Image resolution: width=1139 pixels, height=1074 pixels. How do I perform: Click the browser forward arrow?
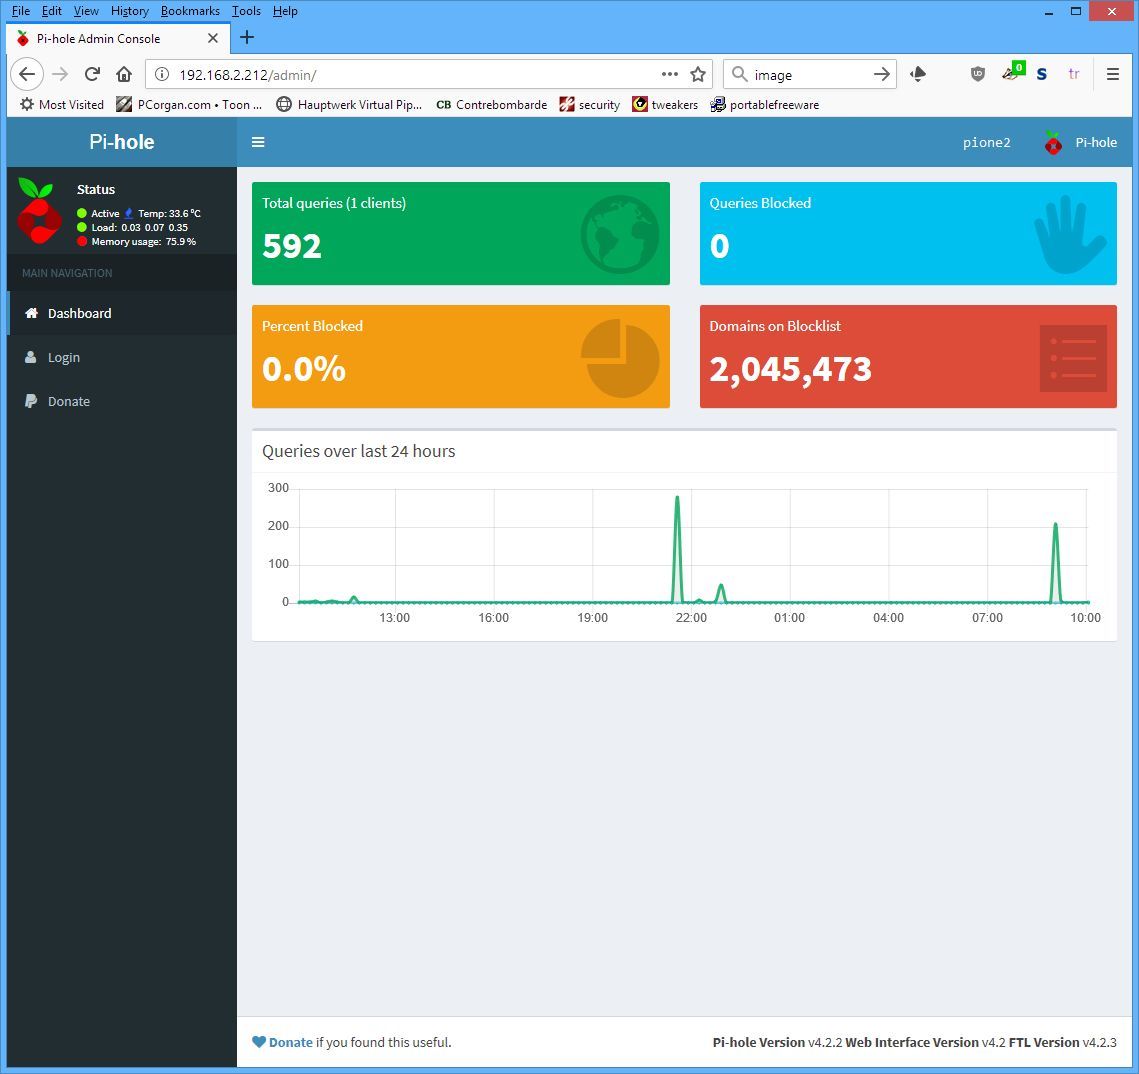pos(60,74)
